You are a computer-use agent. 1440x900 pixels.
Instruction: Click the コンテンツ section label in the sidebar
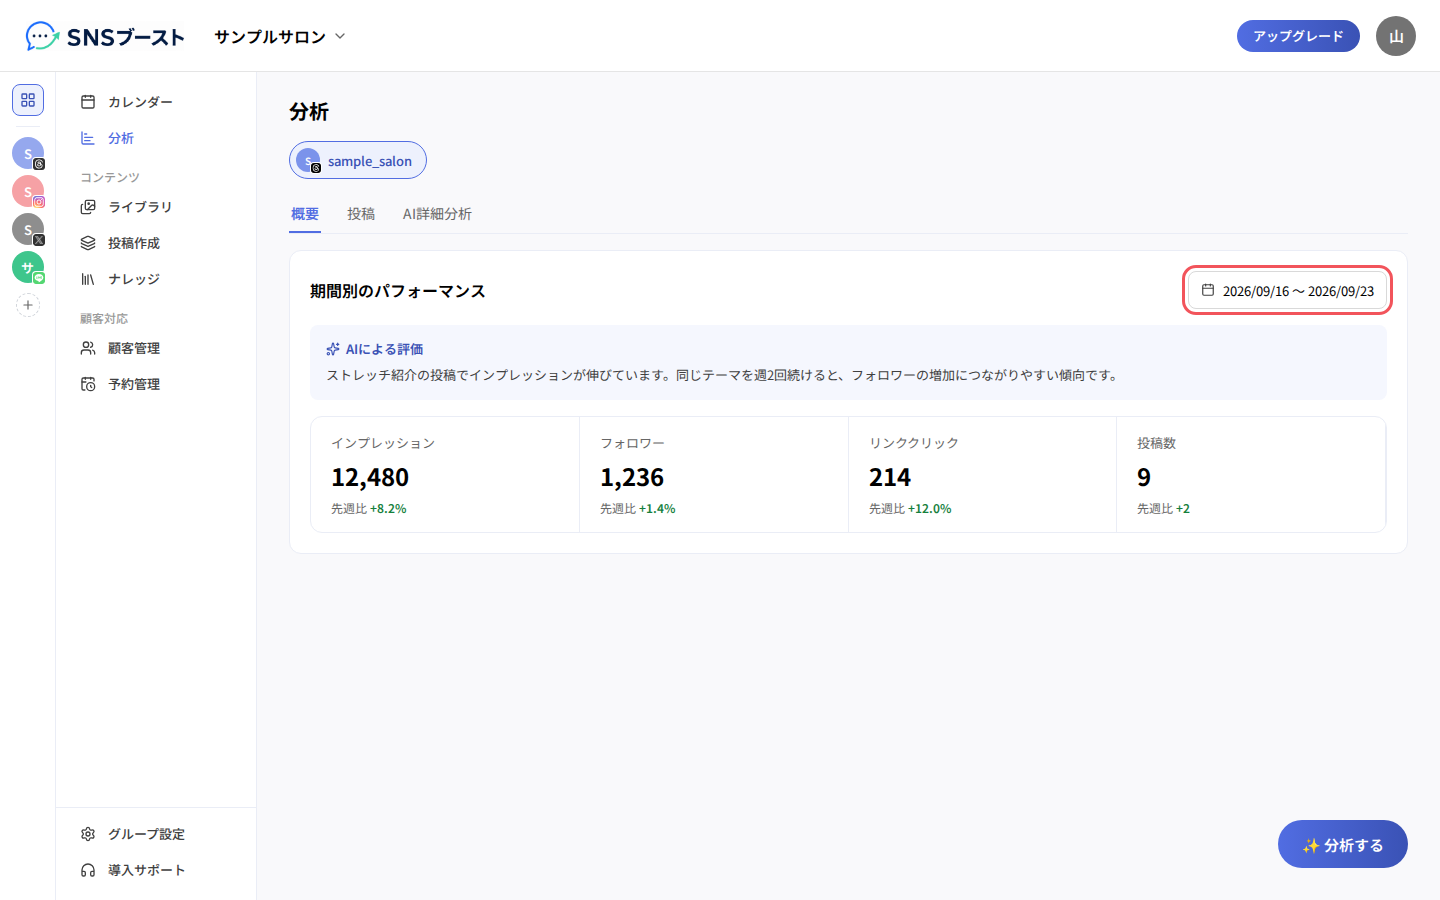click(110, 177)
